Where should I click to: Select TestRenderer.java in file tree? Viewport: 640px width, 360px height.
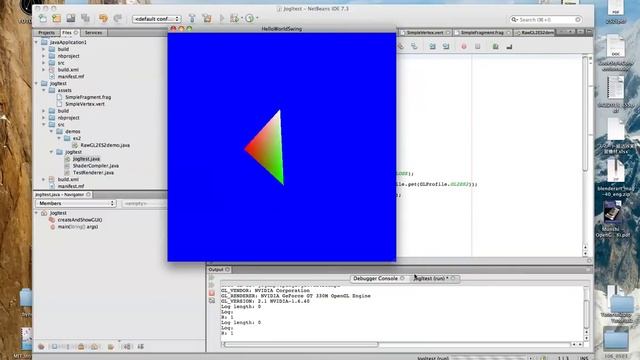[x=93, y=173]
